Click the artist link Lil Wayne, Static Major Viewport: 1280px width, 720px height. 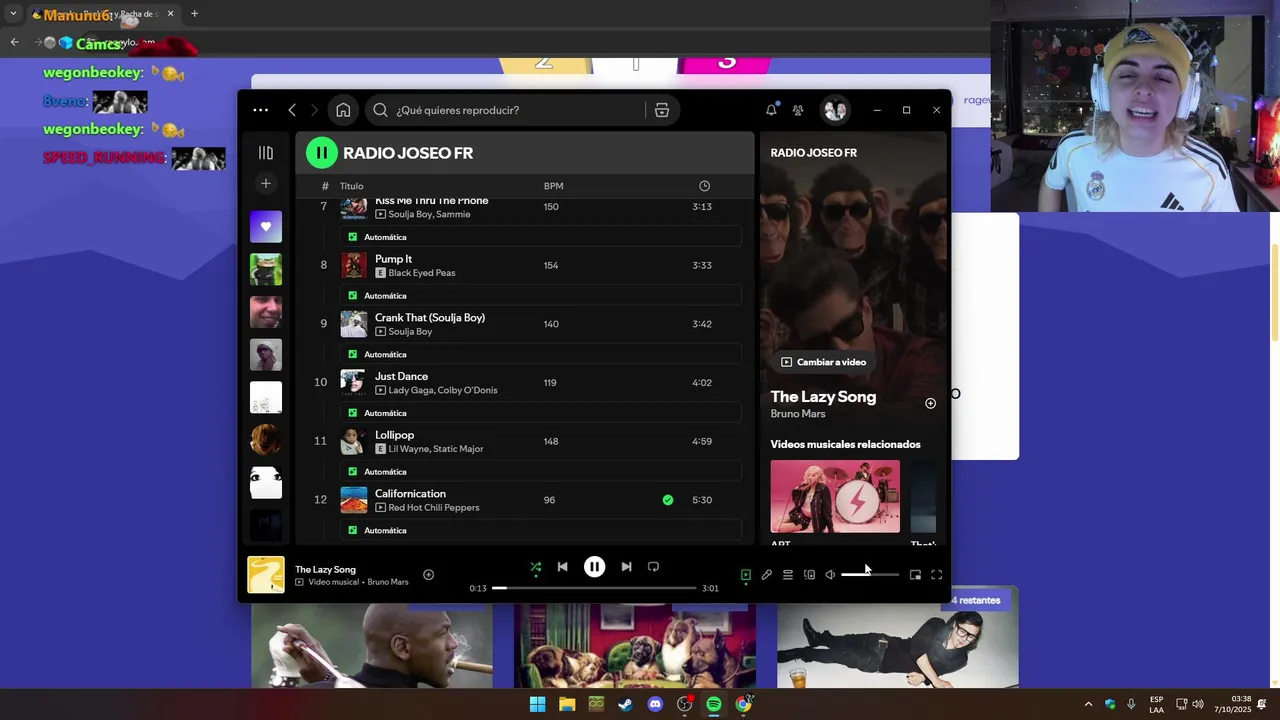(436, 449)
